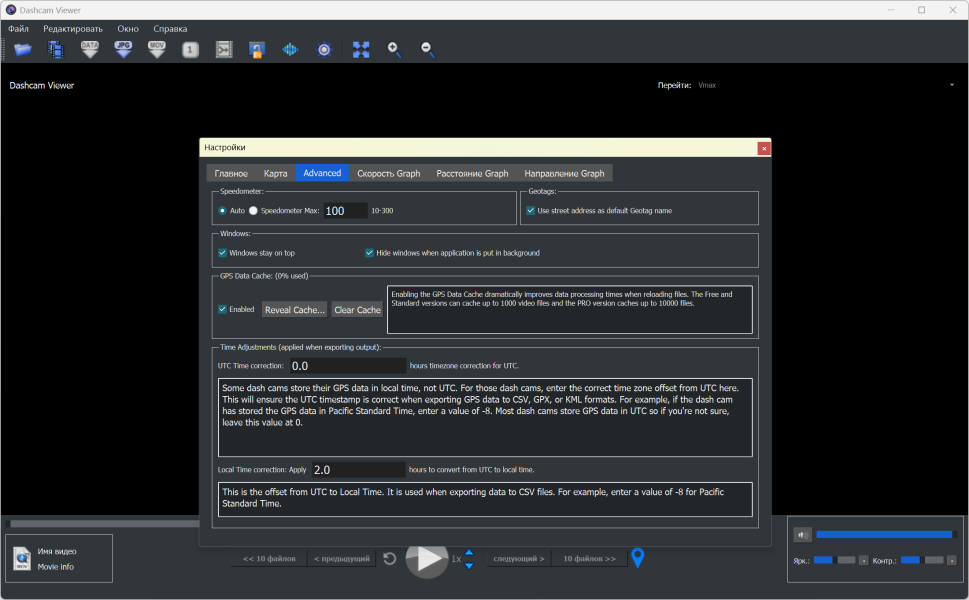
Task: Click the MOV export toolbar icon
Action: [157, 49]
